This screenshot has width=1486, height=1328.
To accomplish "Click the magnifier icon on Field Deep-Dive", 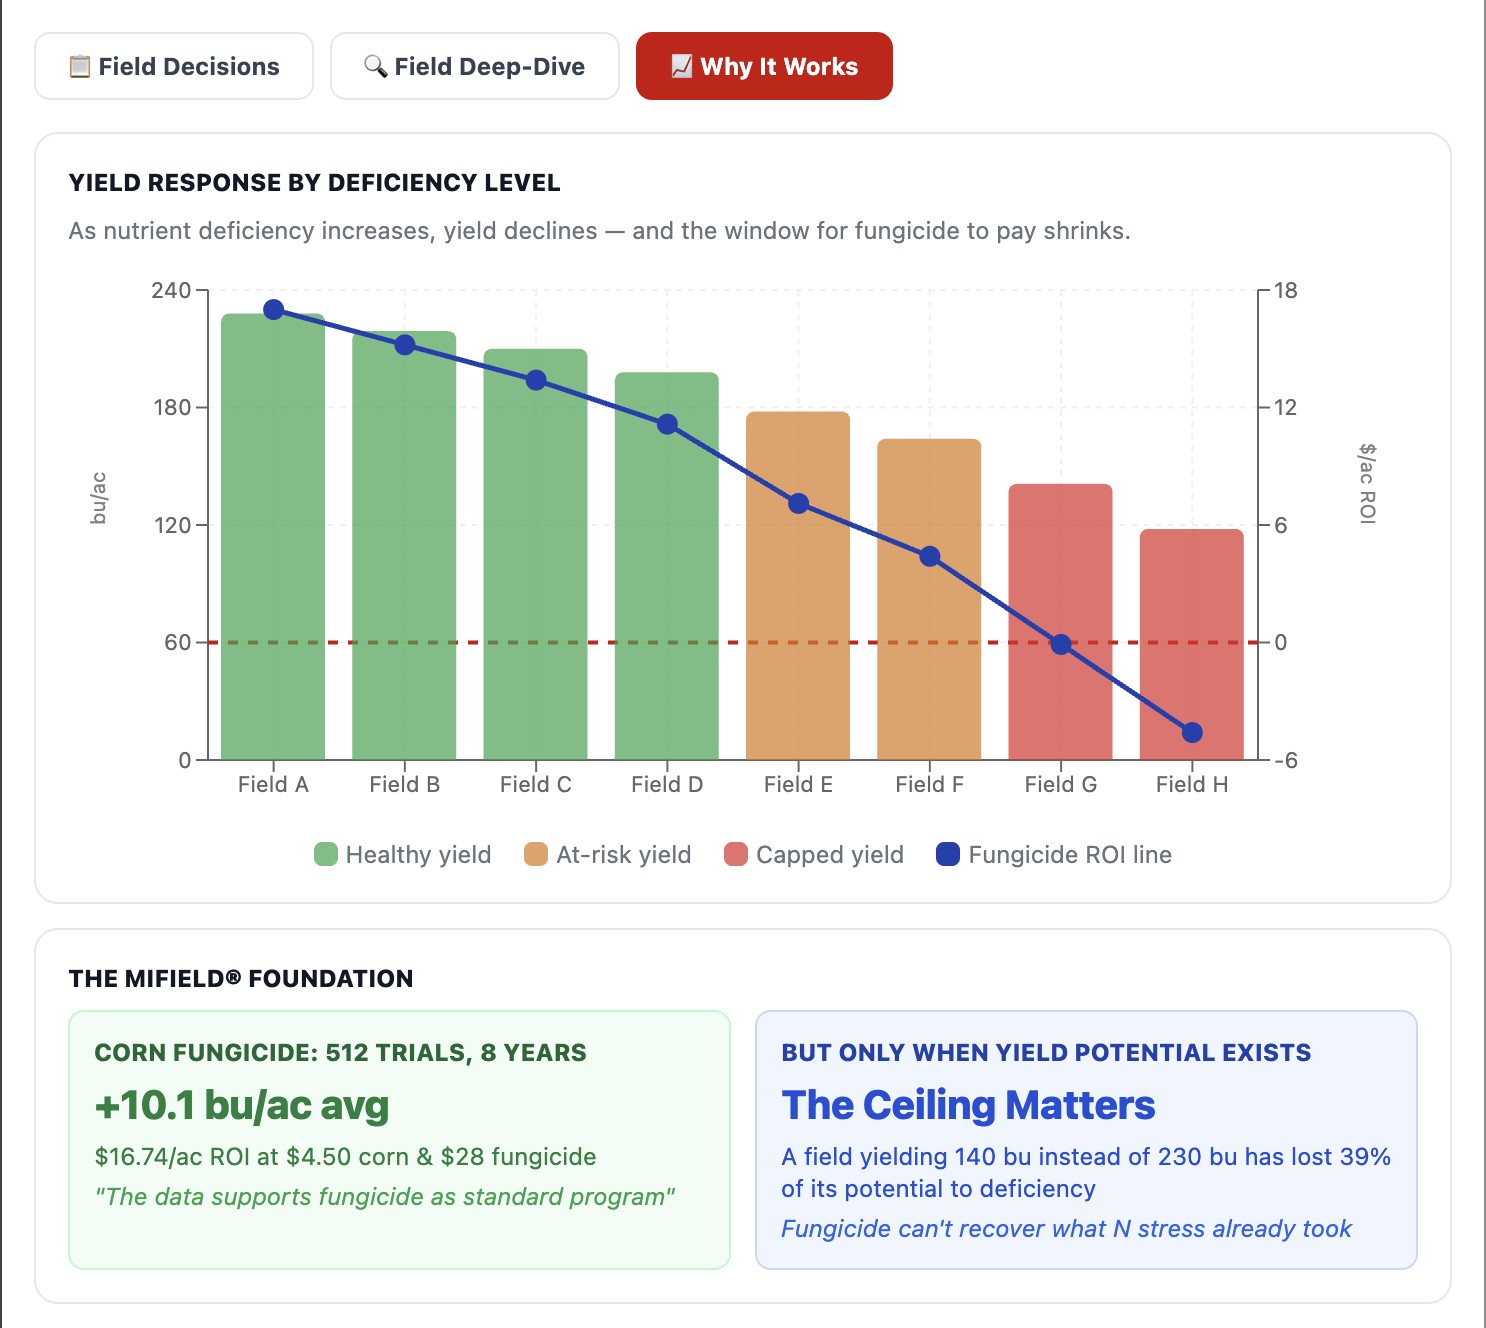I will coord(375,67).
